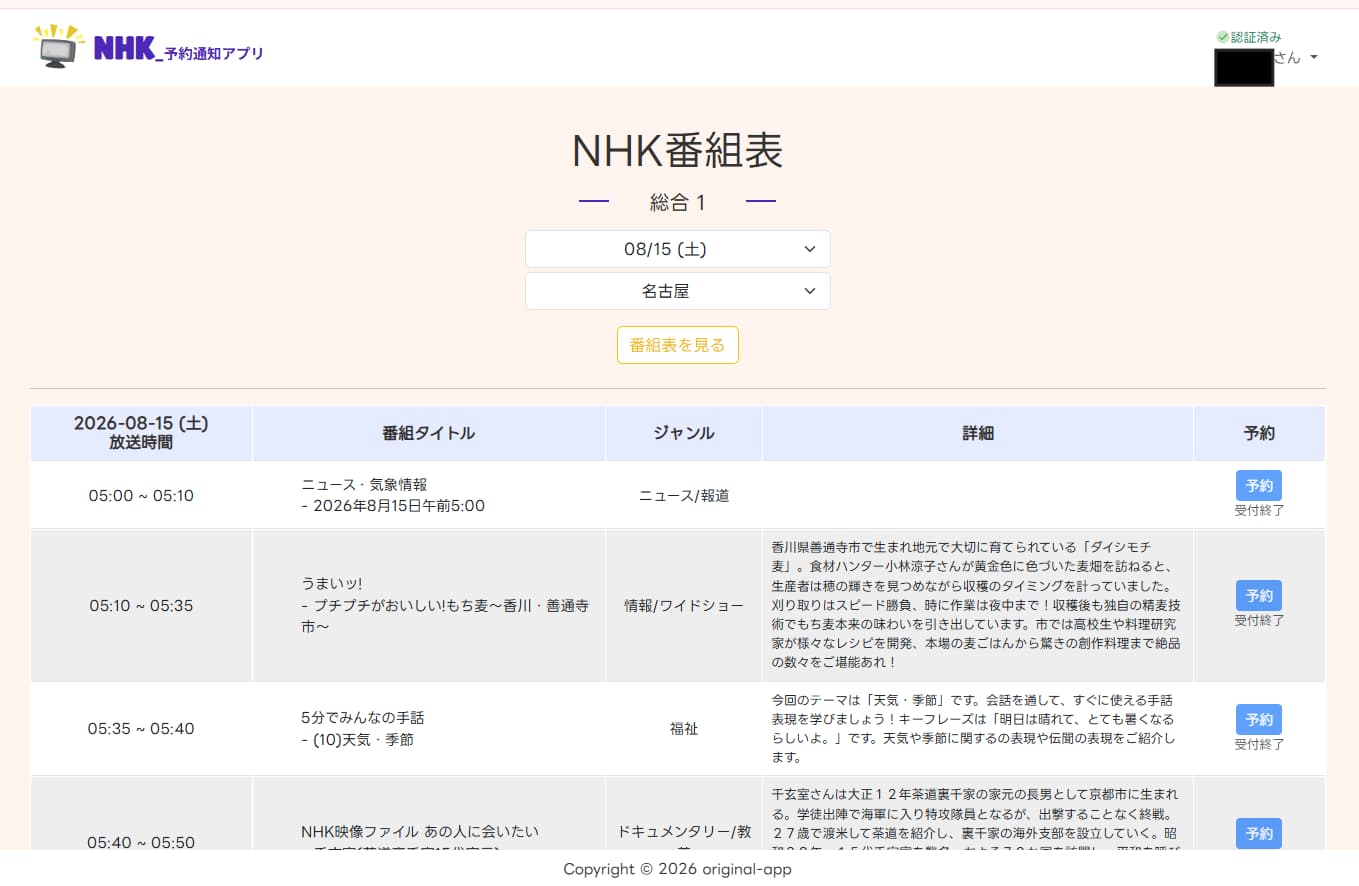Click the 情報/ワイドショー genre cell
Screen dimensions: 1359x886
point(684,605)
